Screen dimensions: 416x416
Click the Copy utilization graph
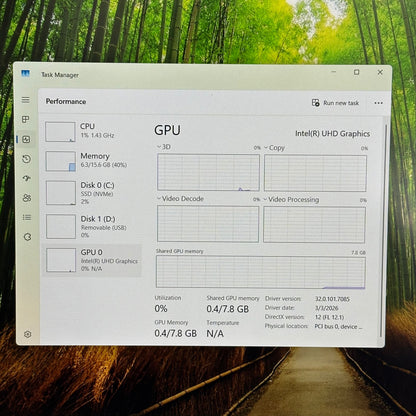[315, 173]
